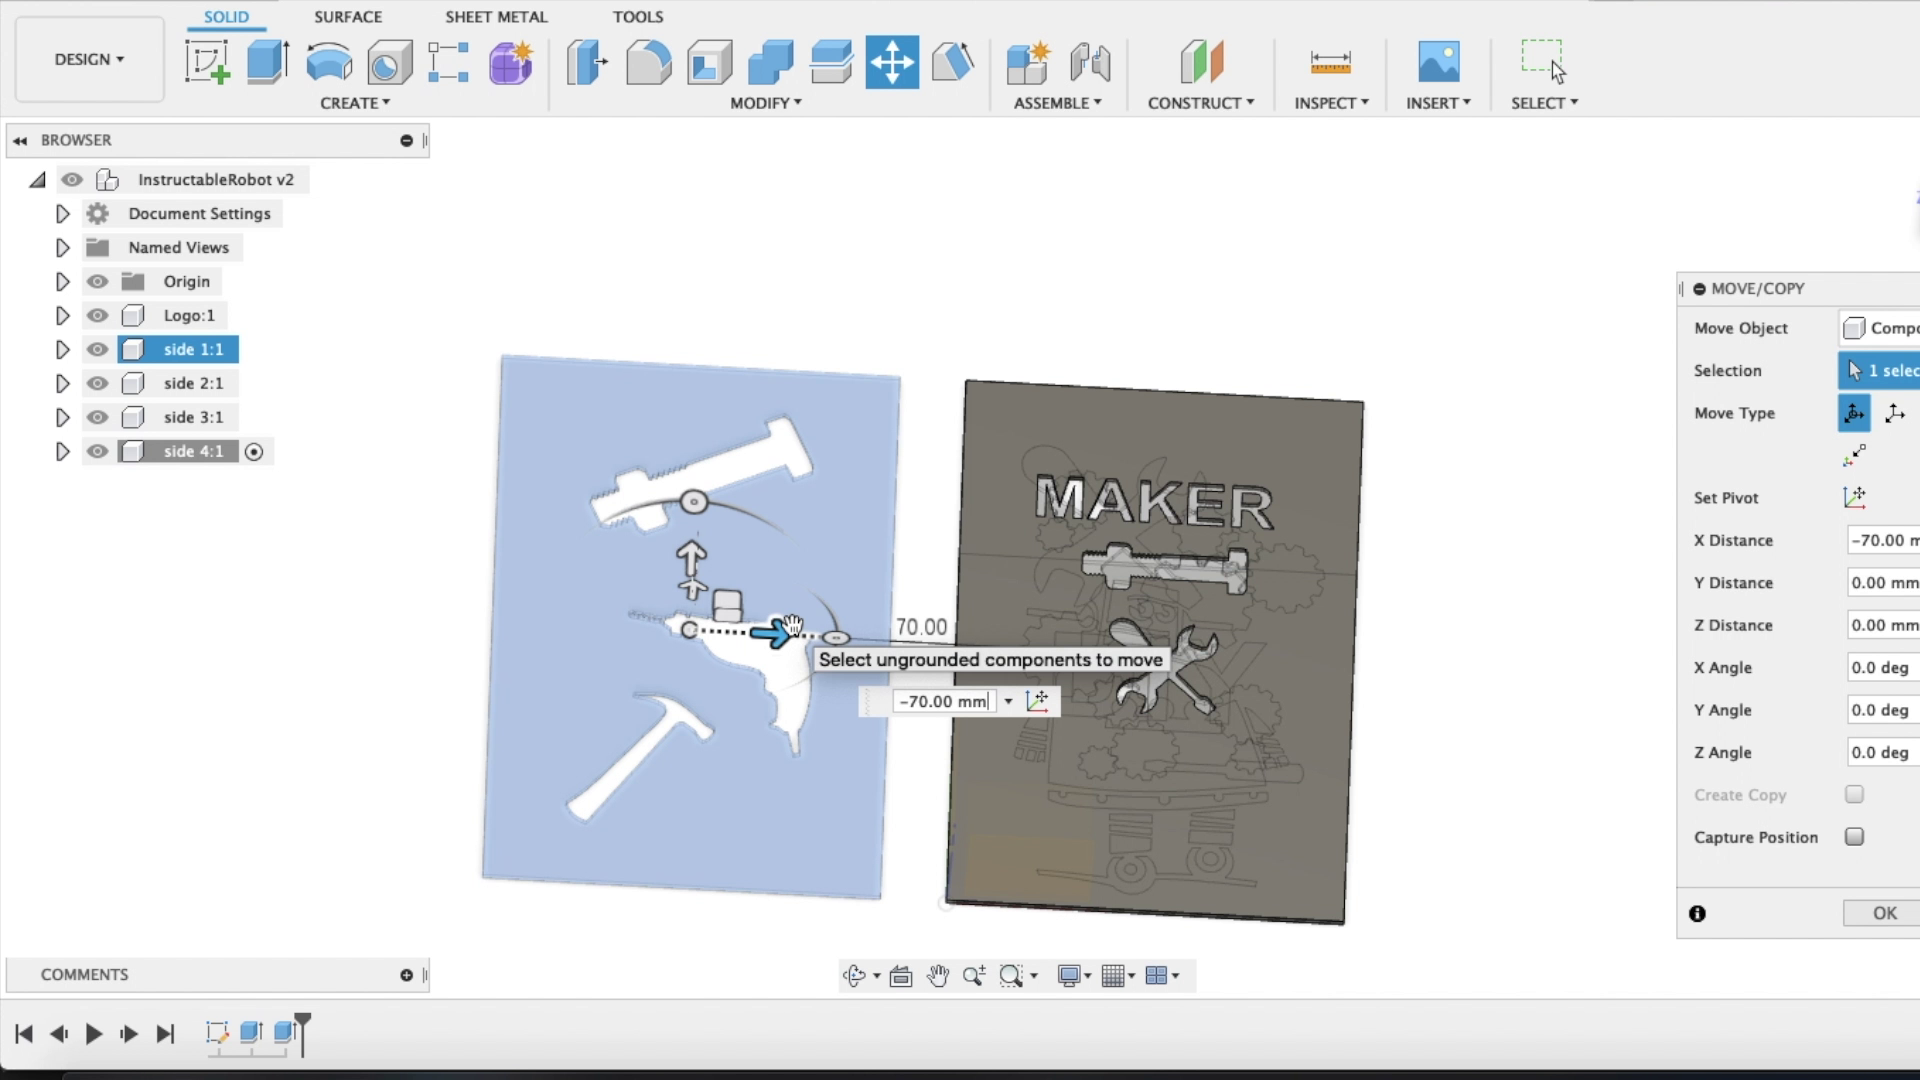Click the Fillet tool in Modify
The height and width of the screenshot is (1080, 1920).
(x=648, y=62)
